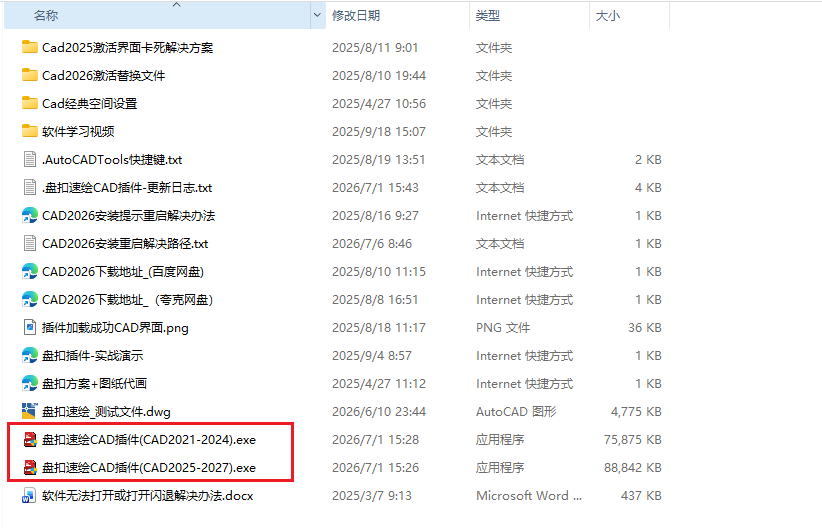
Task: Click the size value 75,875 KB
Action: pyautogui.click(x=633, y=440)
